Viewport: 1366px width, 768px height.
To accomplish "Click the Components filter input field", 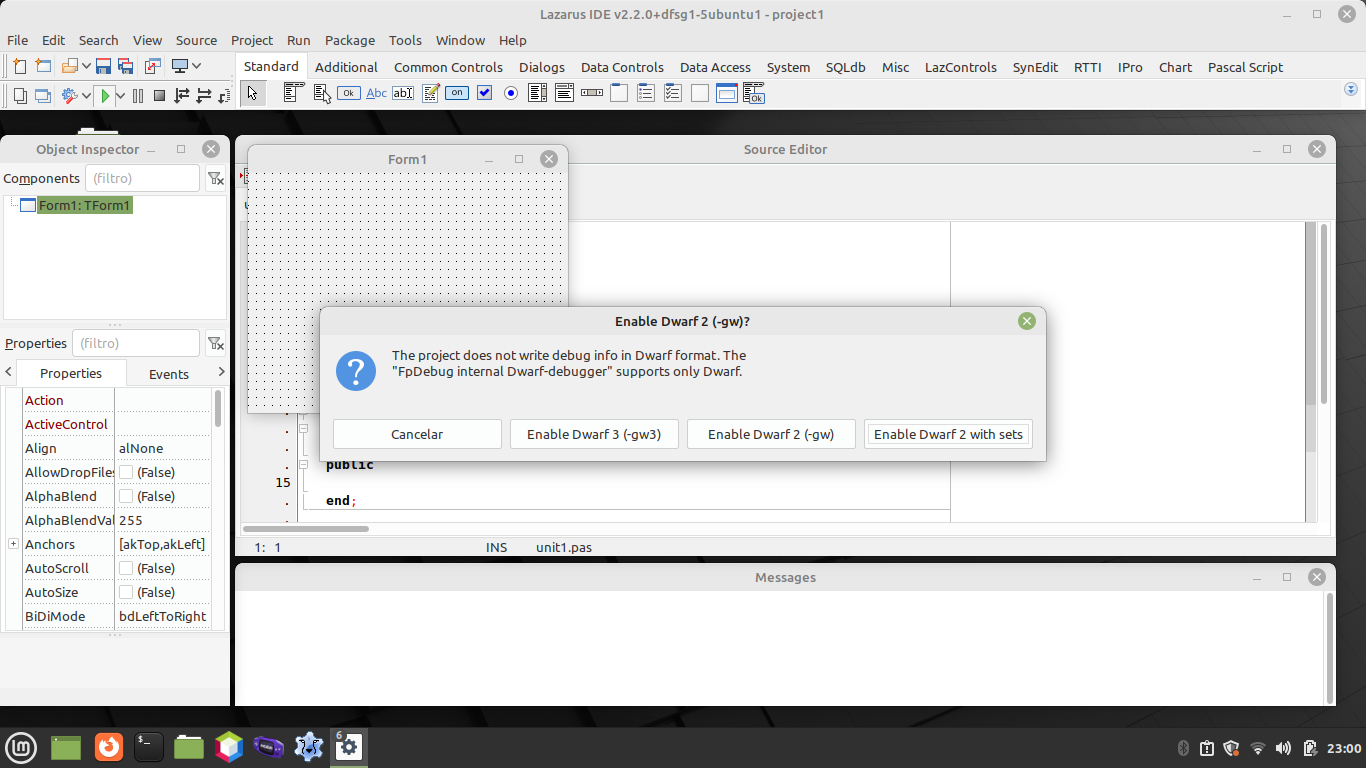I will coord(142,178).
